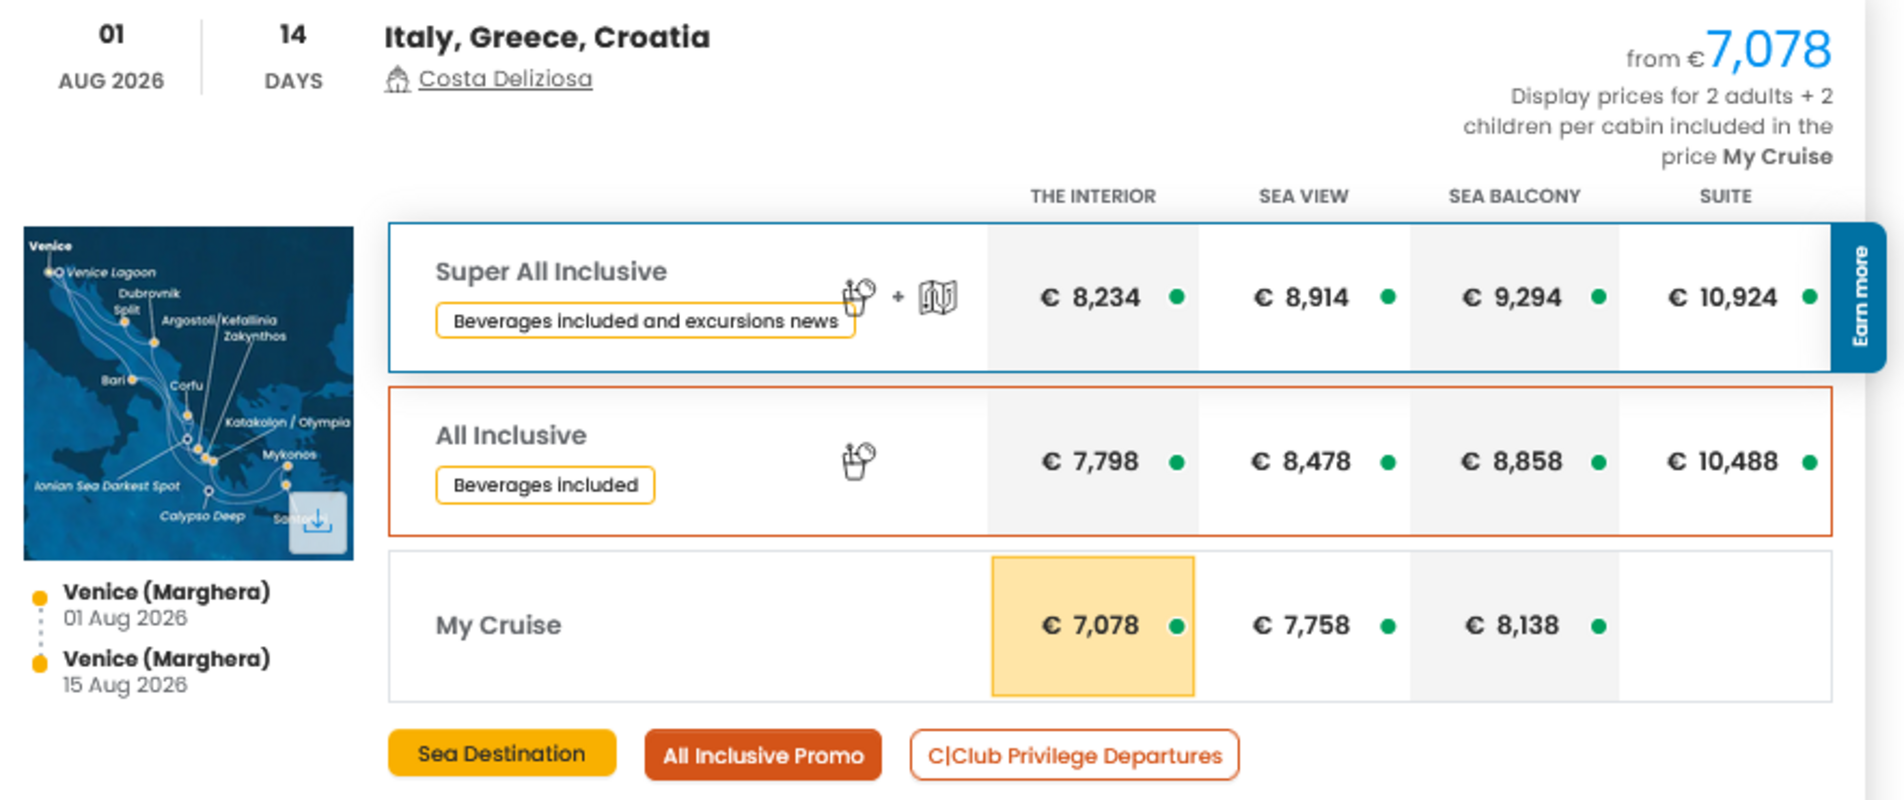Click green dot next to € 8,234

click(1177, 297)
